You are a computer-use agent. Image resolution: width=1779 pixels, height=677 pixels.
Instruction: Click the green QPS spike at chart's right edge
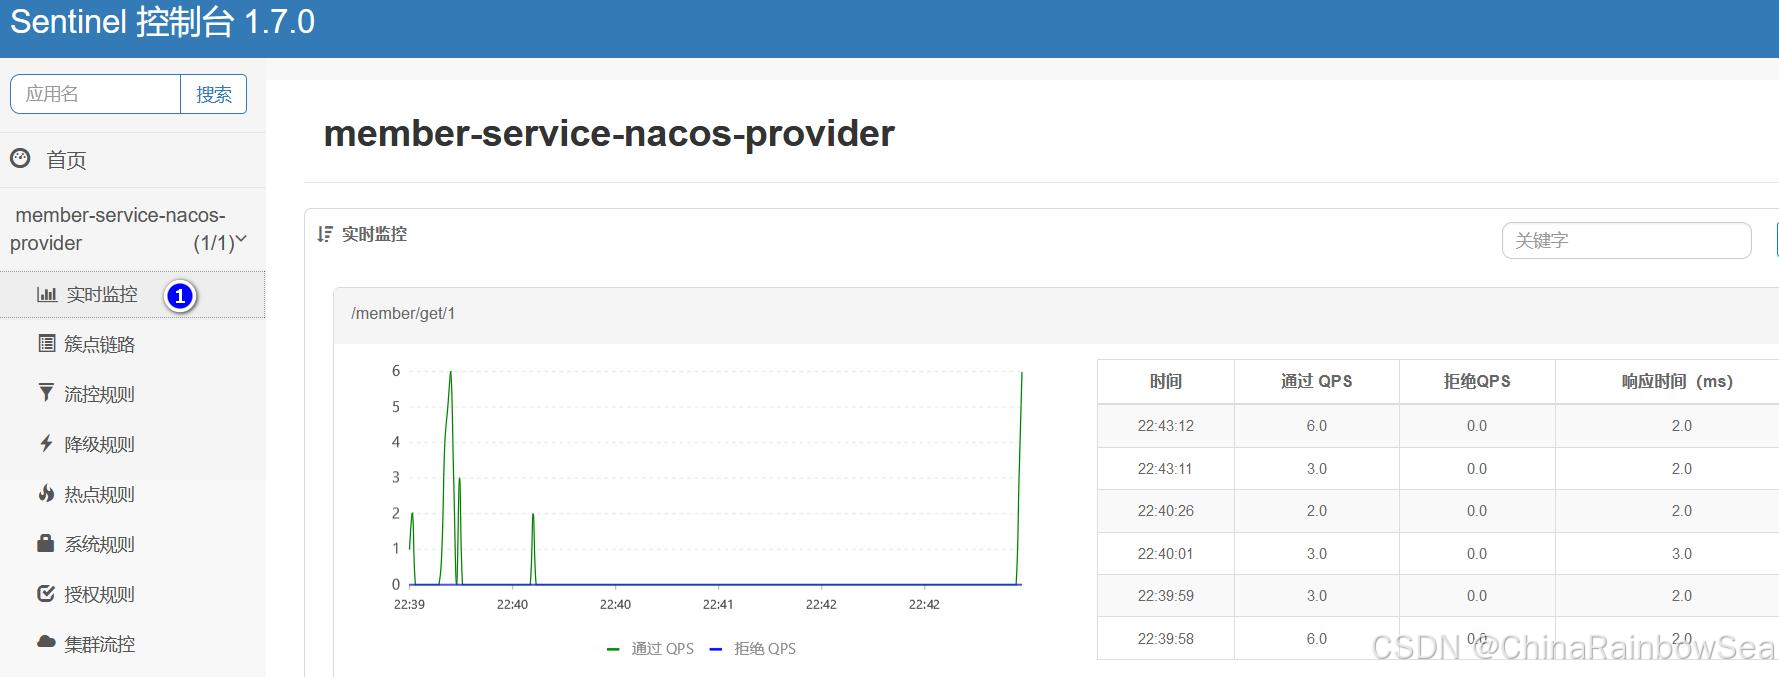click(x=1020, y=478)
